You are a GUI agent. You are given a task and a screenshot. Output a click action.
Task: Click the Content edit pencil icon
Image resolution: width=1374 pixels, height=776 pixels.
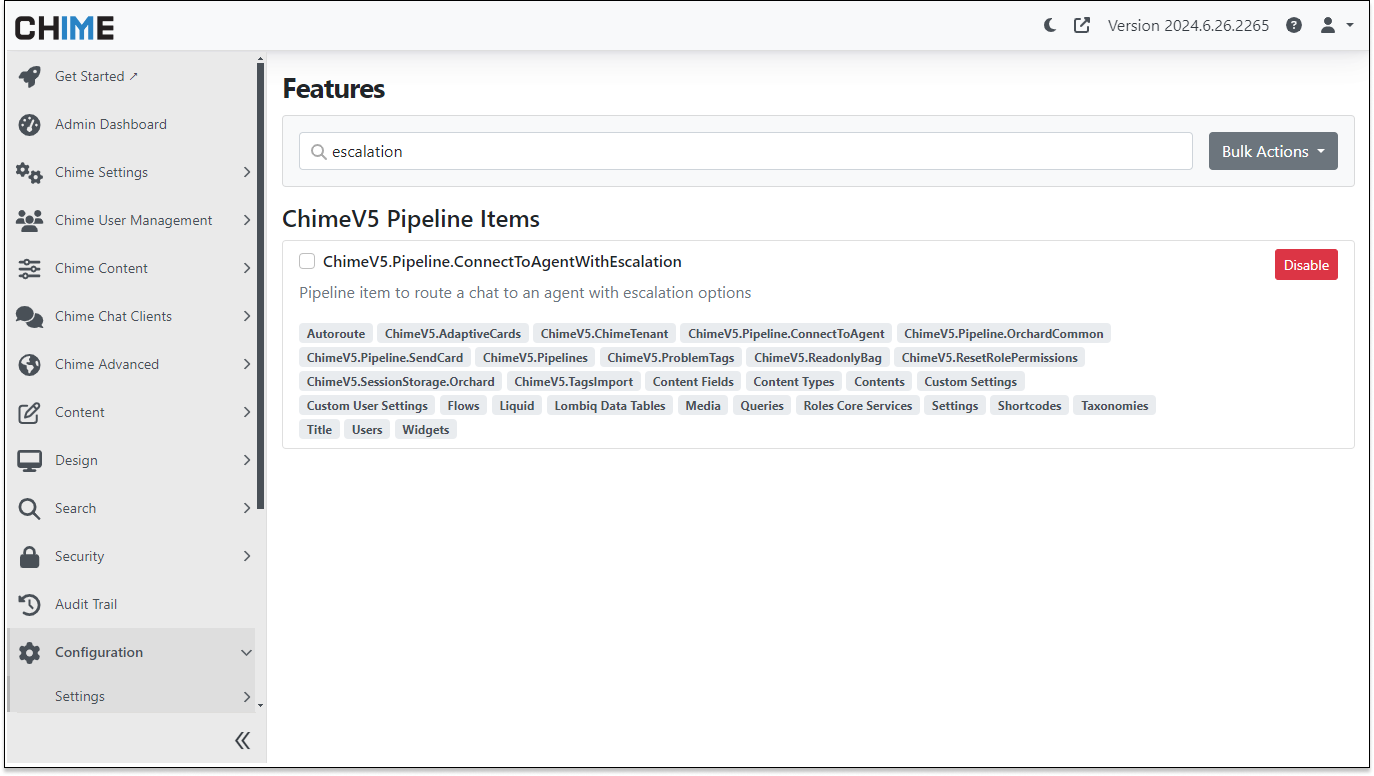pos(30,412)
